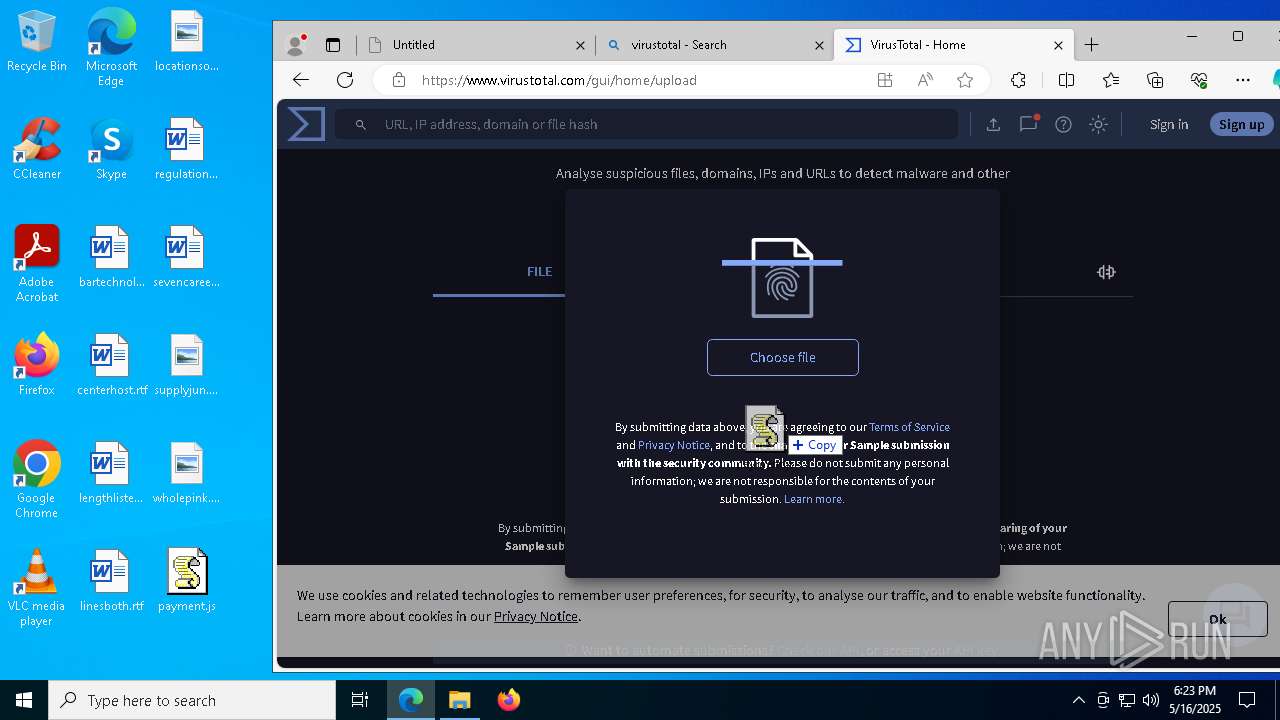Add page to favorites star icon
Image resolution: width=1280 pixels, height=720 pixels.
click(965, 80)
